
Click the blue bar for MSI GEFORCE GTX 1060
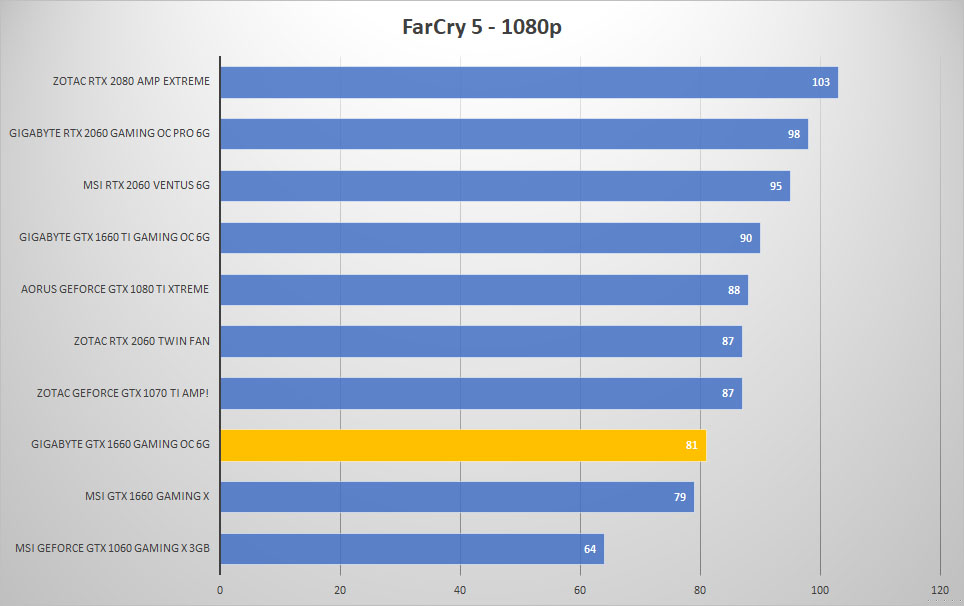[x=413, y=549]
